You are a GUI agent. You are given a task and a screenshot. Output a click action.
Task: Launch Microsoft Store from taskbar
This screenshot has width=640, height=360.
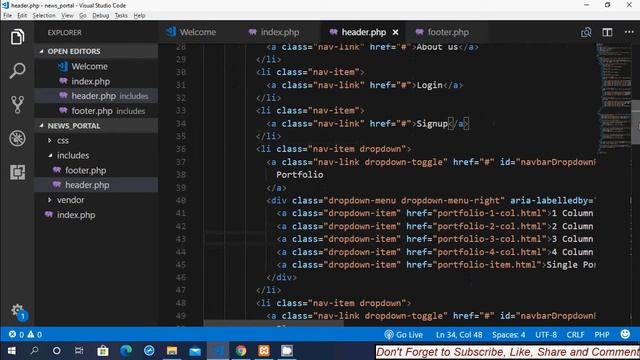(103, 351)
